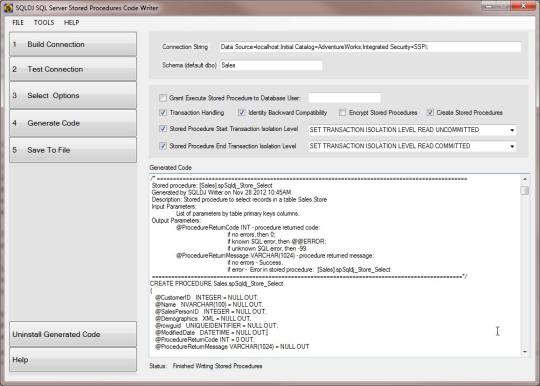Click the SQLDJ application icon in title bar

(x=8, y=8)
